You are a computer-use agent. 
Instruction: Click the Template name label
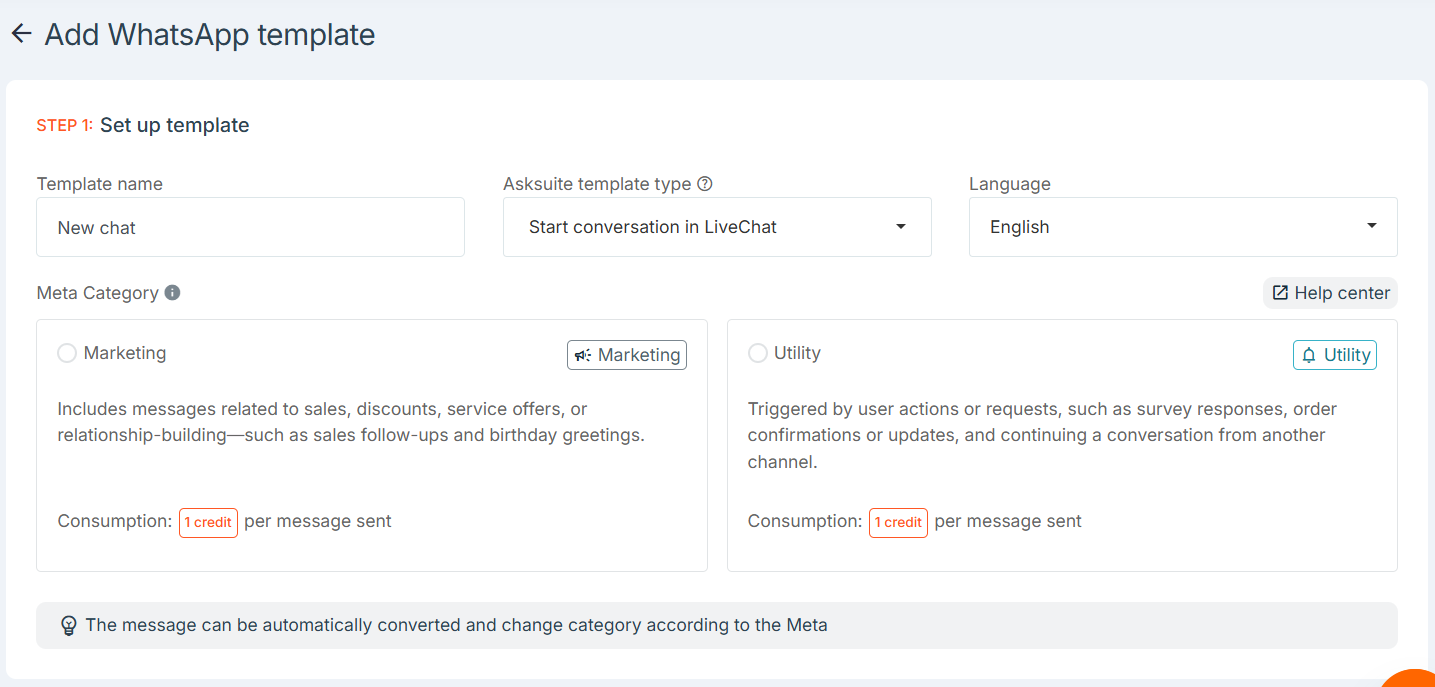(100, 184)
